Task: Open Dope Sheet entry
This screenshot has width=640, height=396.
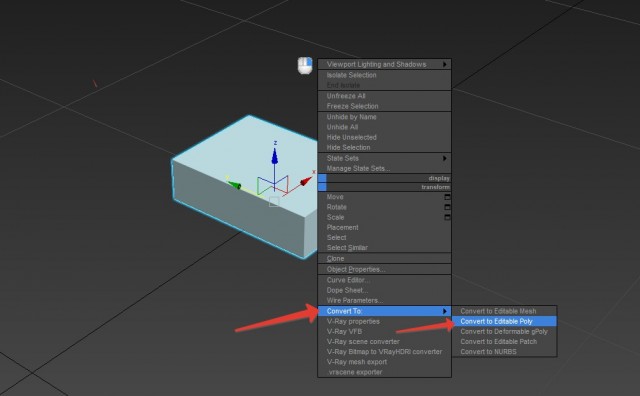Action: coord(384,290)
